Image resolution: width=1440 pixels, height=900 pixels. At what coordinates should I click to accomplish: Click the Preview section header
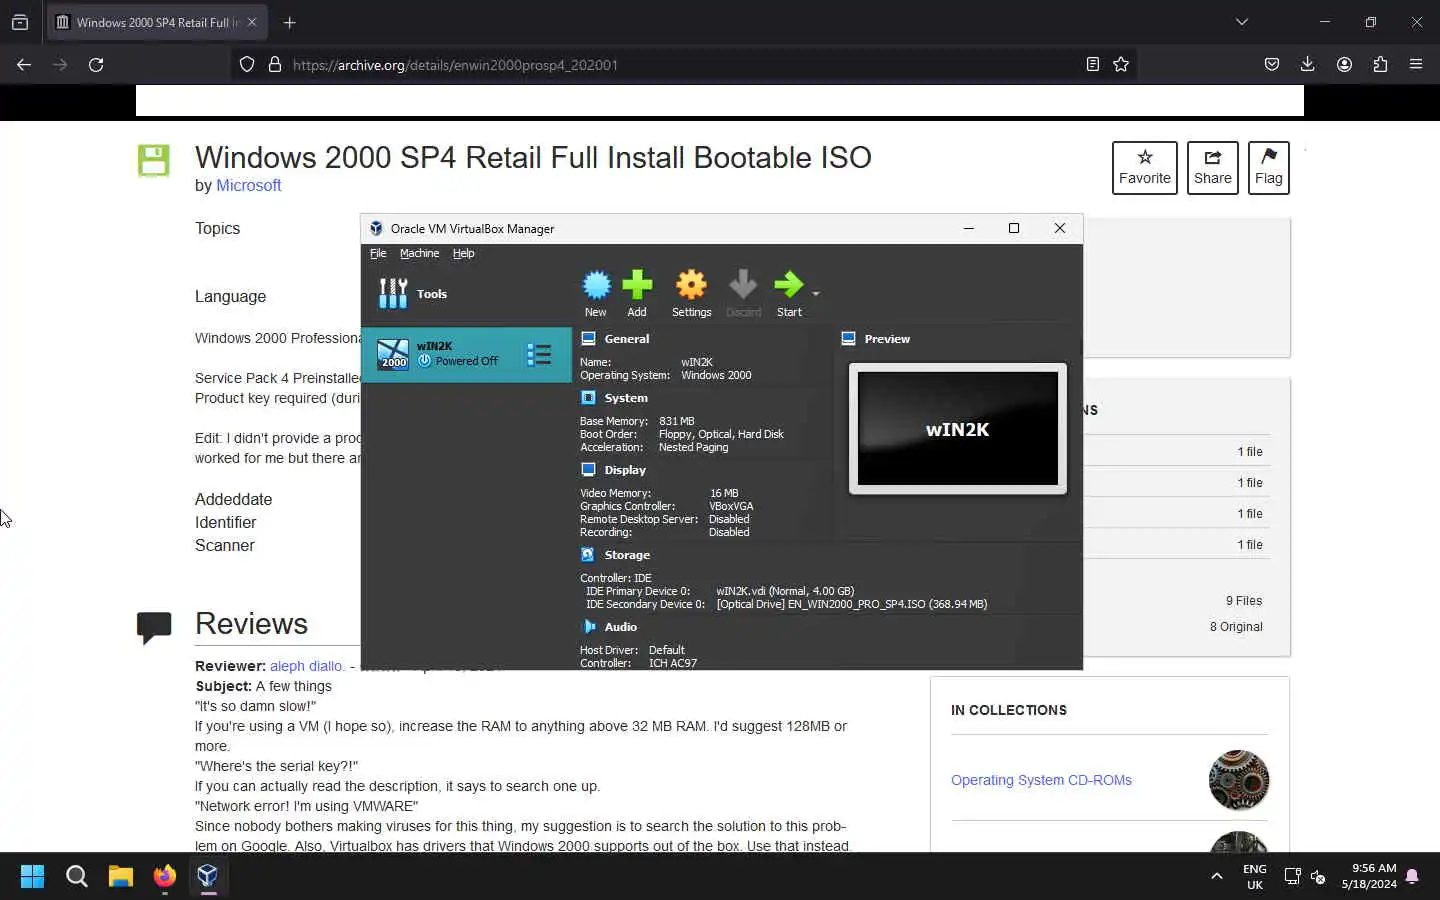(x=887, y=339)
